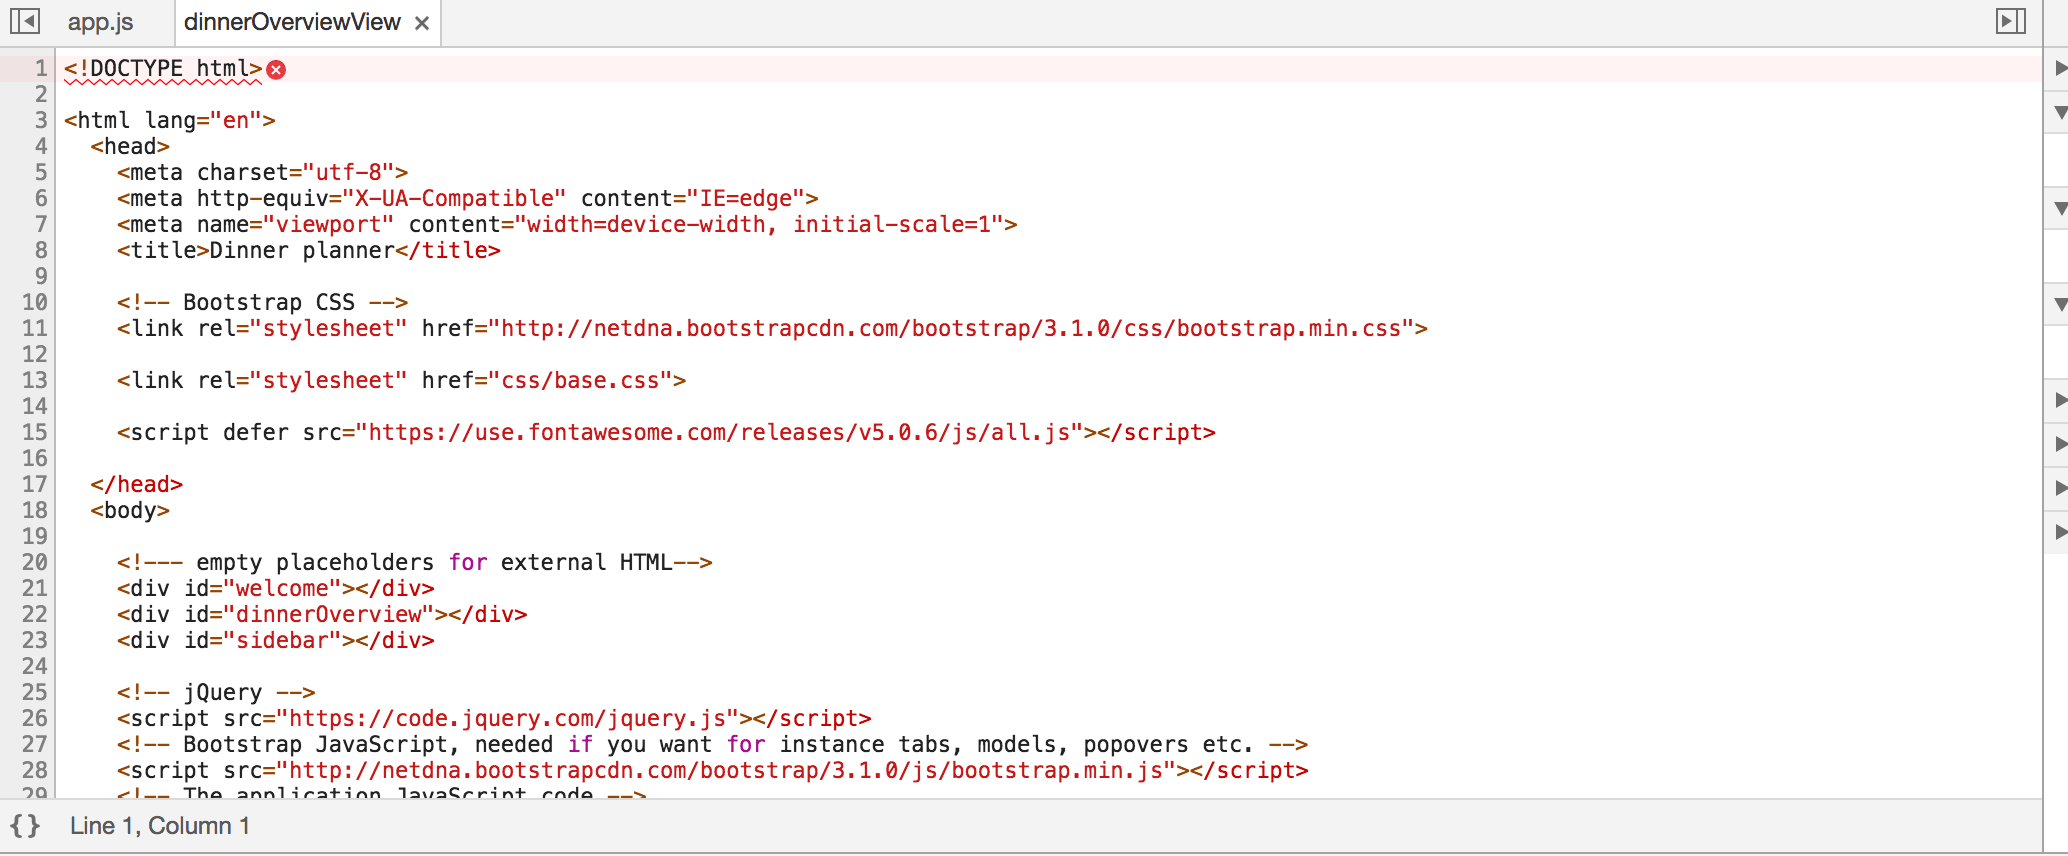Pretty print the source with curly braces
The width and height of the screenshot is (2068, 856).
[x=25, y=825]
